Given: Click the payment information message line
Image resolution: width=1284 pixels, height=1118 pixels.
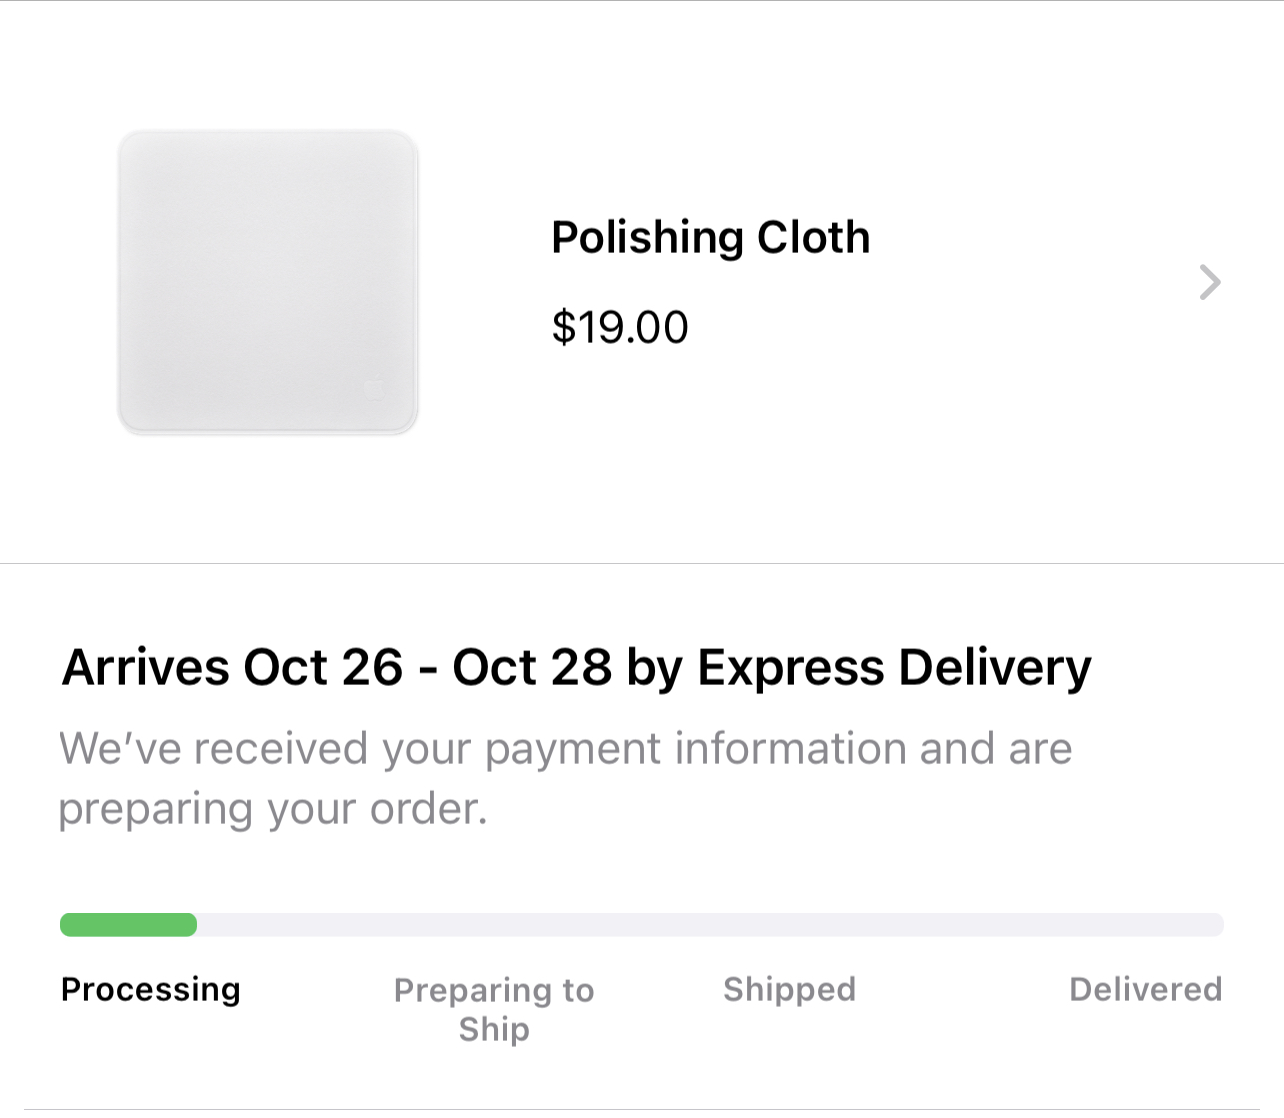Looking at the screenshot, I should (565, 749).
